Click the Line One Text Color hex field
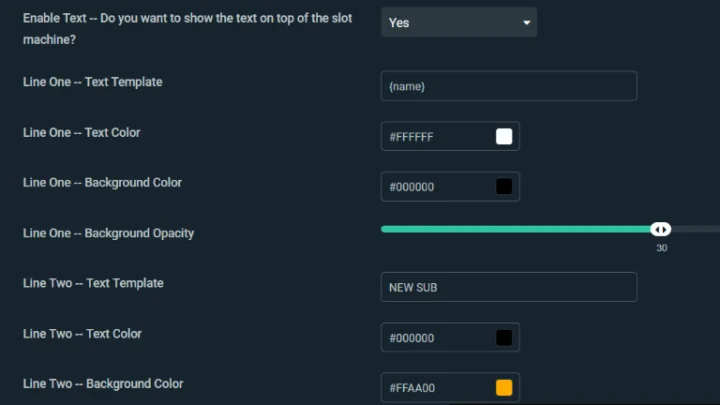Screen dimensions: 720x405 tap(435, 137)
